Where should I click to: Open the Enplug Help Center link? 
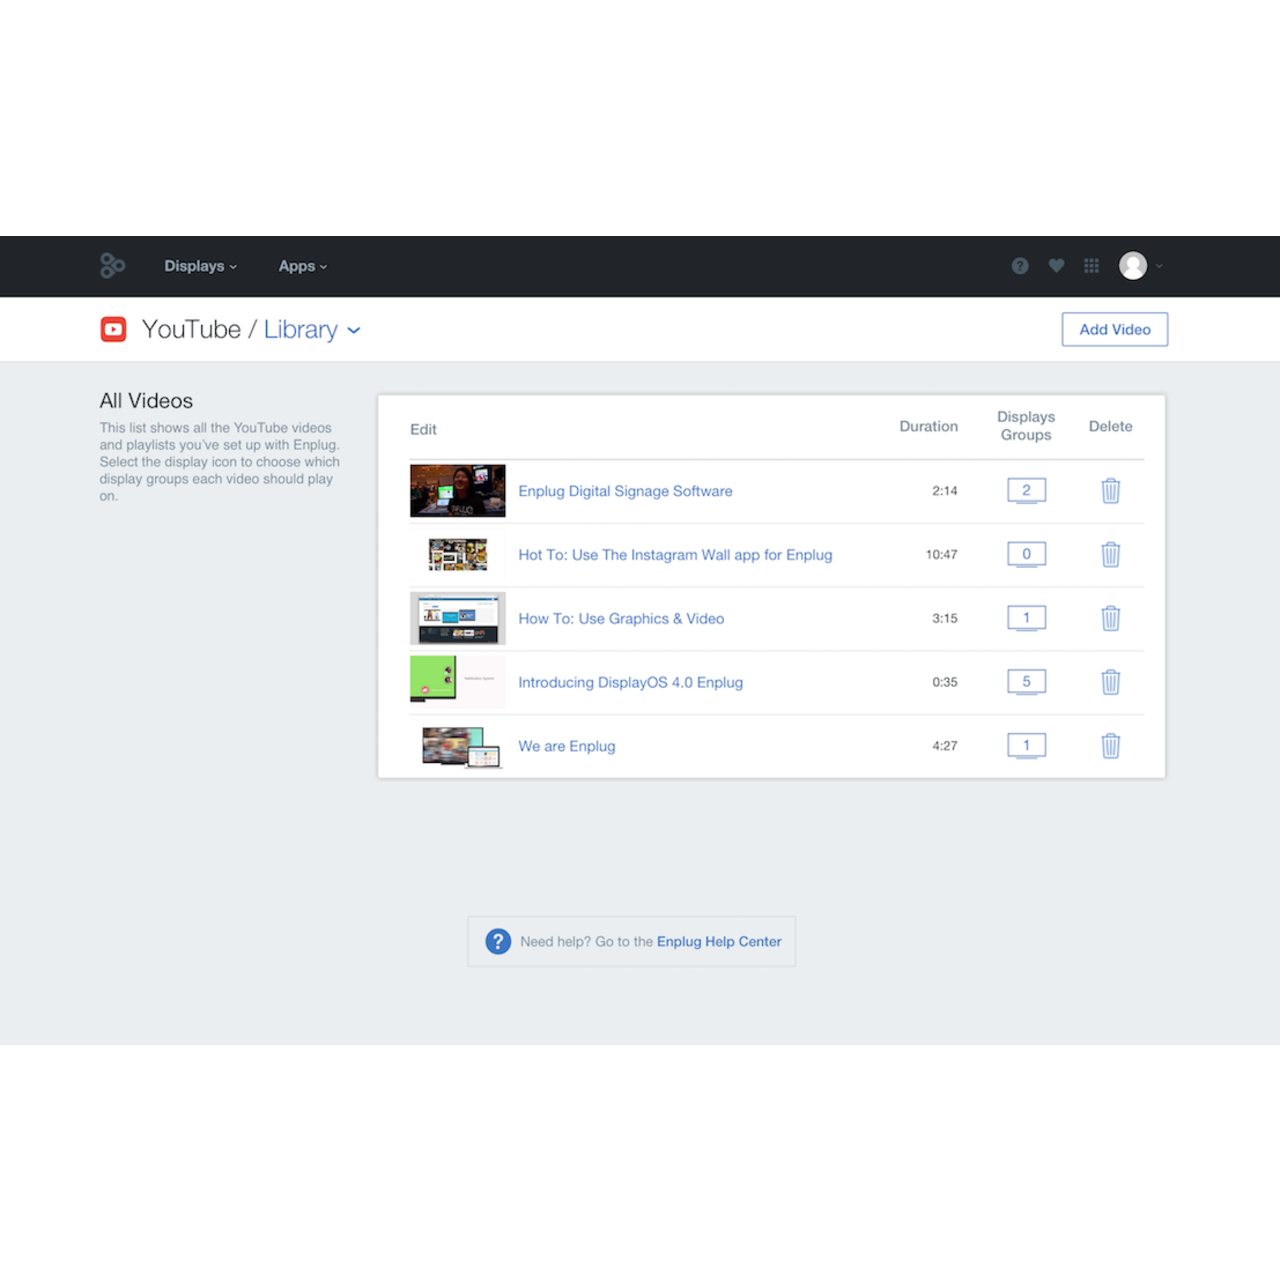tap(718, 941)
